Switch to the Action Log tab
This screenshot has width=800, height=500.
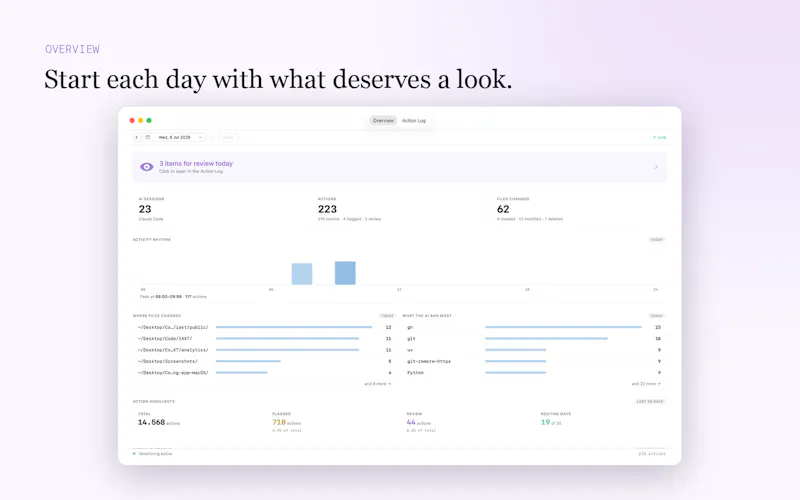click(x=414, y=121)
